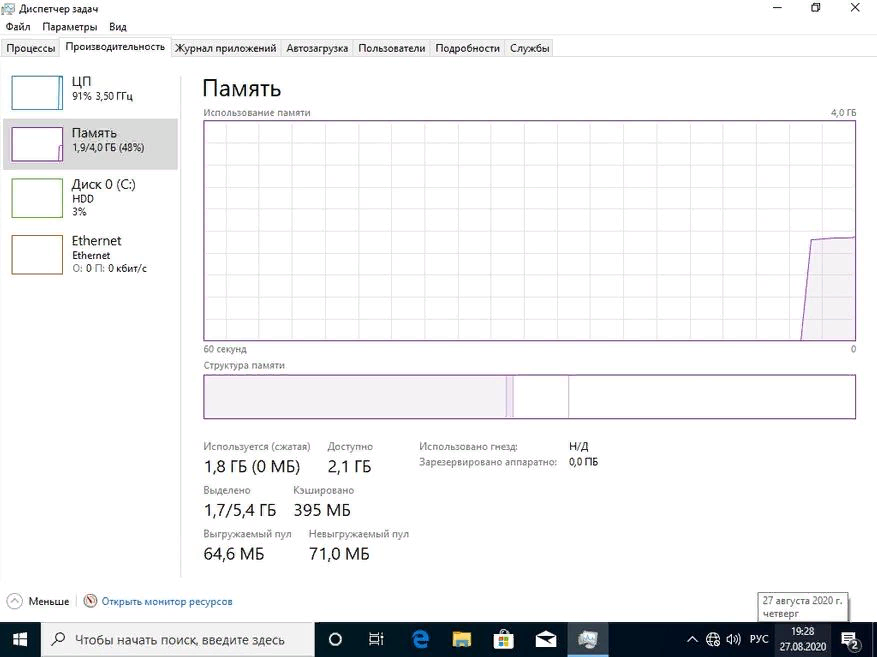Close the Диспетчер задач window
Screen dimensions: 877x657
[855, 8]
